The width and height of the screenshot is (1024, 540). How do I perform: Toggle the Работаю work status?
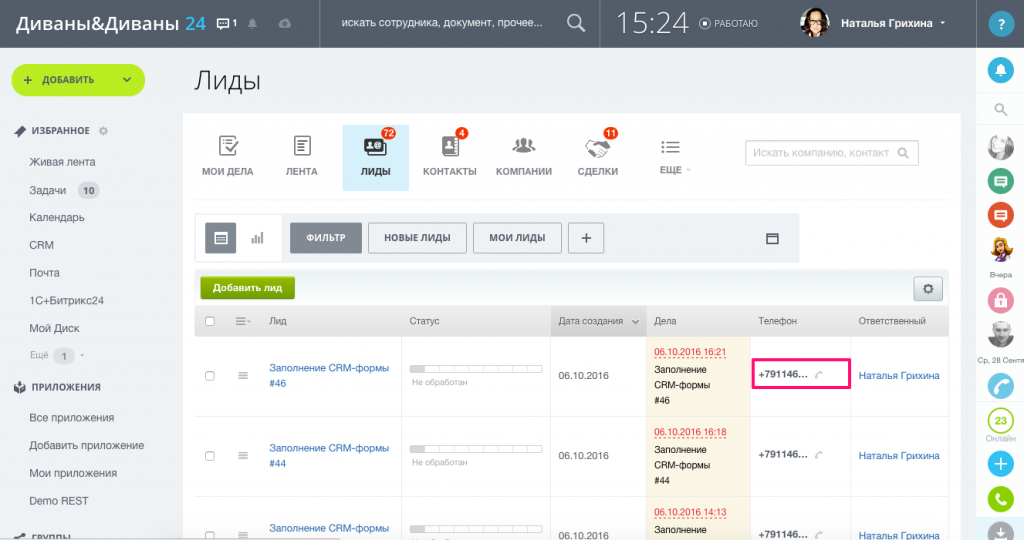pyautogui.click(x=728, y=24)
